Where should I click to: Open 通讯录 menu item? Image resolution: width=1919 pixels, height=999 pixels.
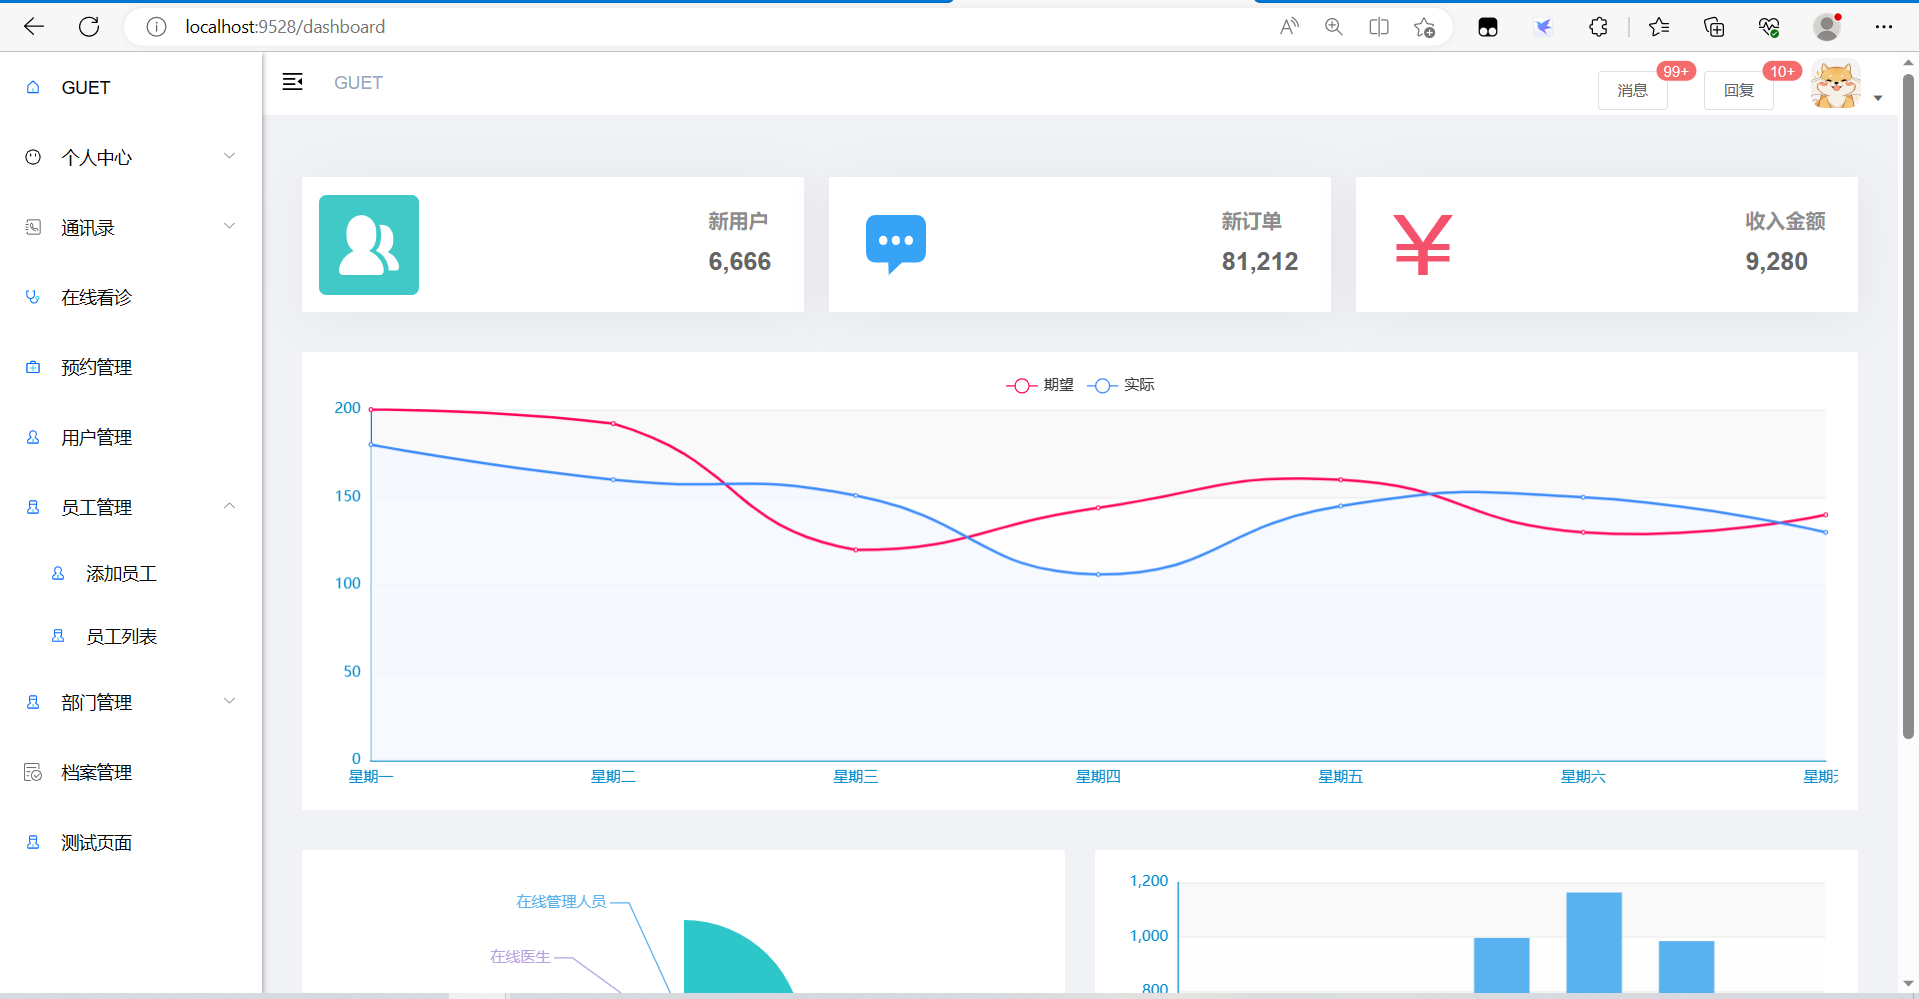[x=131, y=227]
